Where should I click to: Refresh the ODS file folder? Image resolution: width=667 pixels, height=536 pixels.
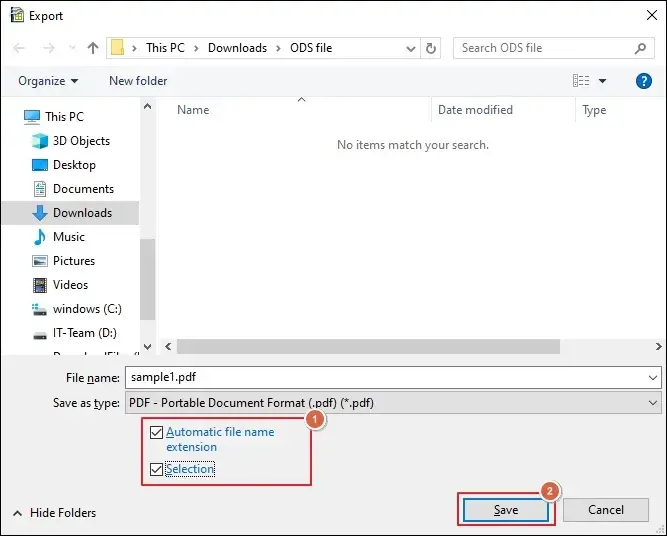(x=430, y=48)
